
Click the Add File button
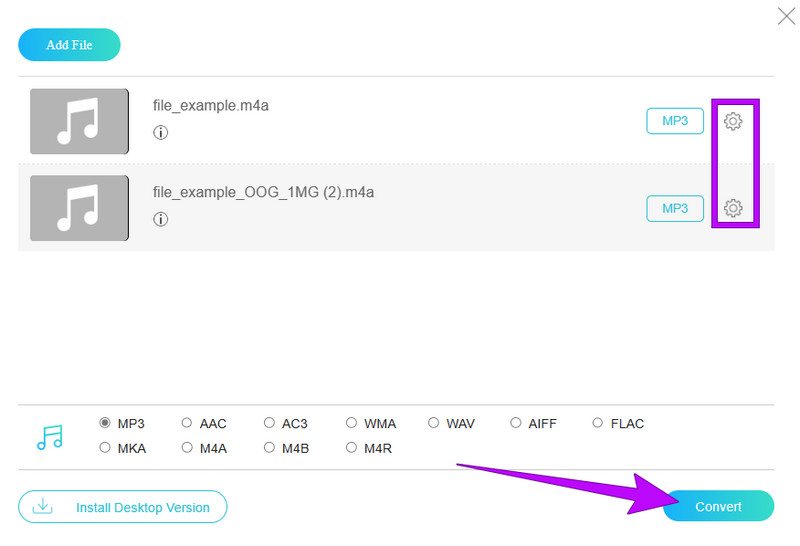pyautogui.click(x=69, y=45)
